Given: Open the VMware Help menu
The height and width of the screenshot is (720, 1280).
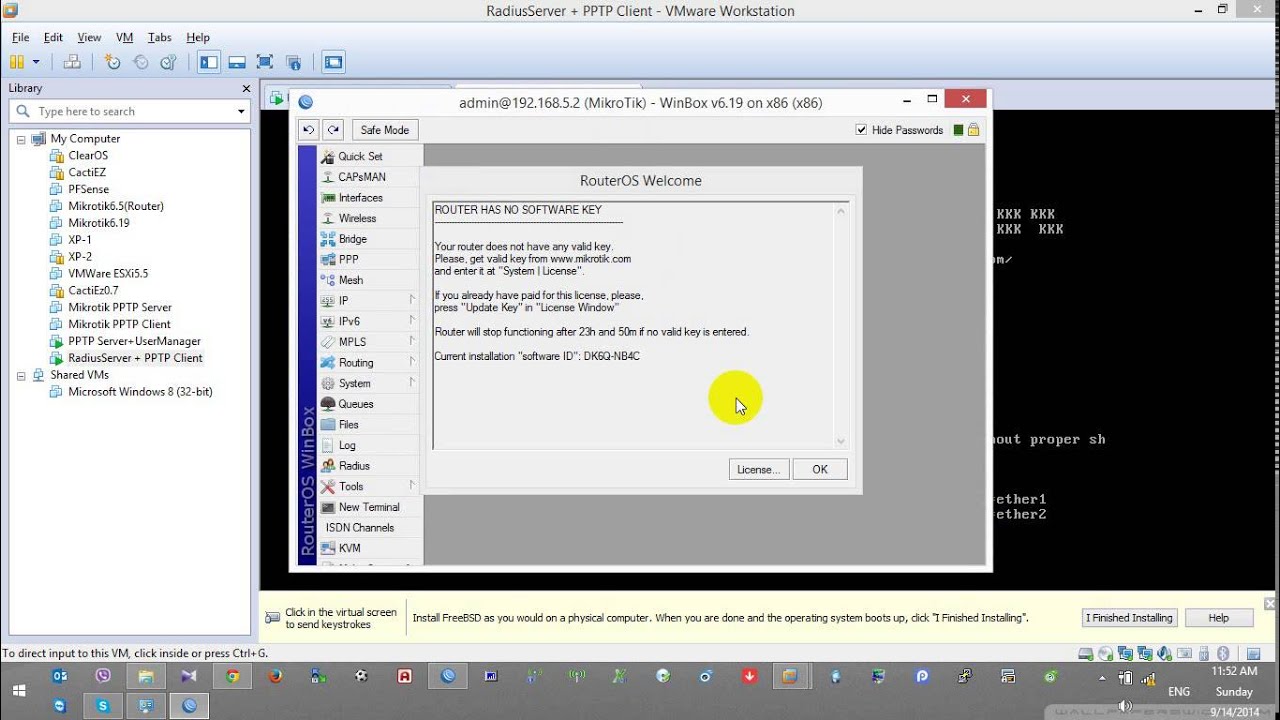Looking at the screenshot, I should click(x=198, y=37).
